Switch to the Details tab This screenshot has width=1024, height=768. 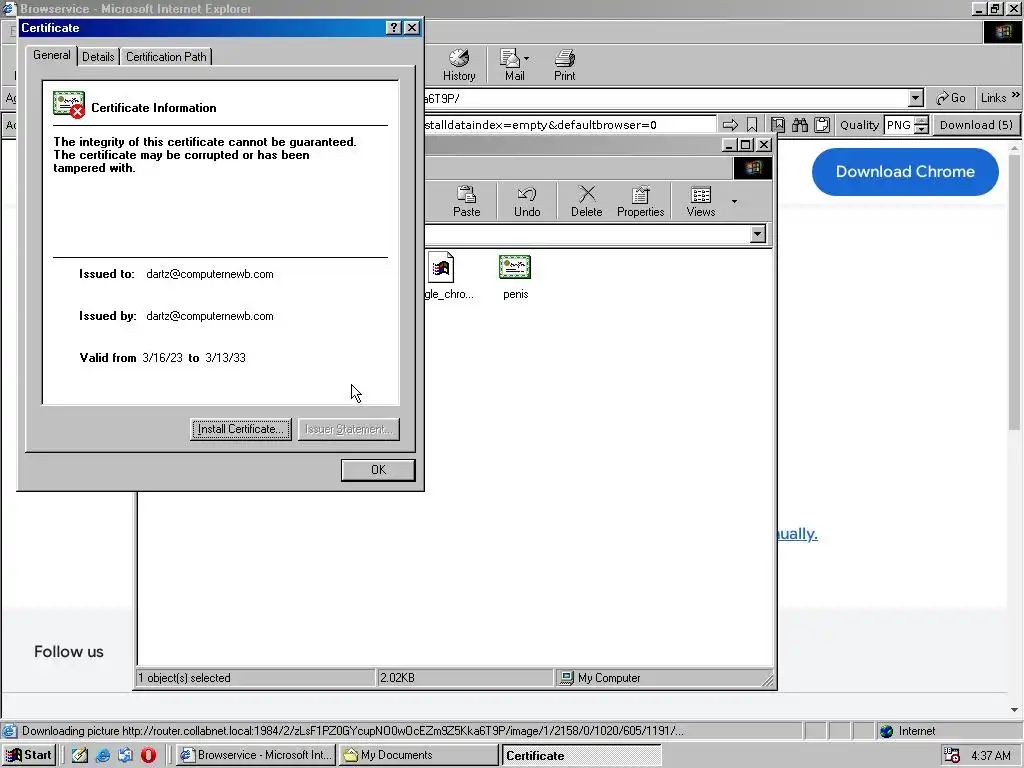click(x=98, y=57)
